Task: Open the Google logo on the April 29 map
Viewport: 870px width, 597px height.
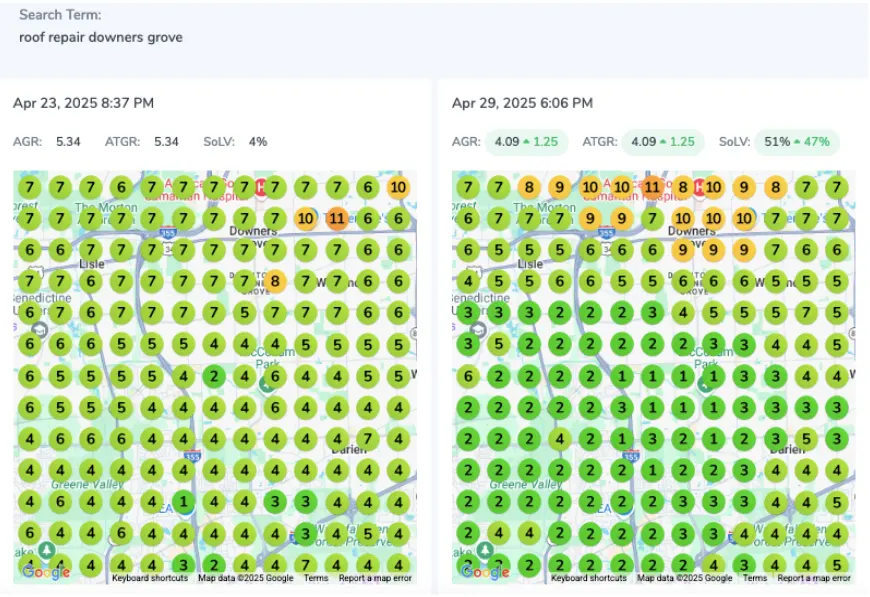Action: pos(486,572)
